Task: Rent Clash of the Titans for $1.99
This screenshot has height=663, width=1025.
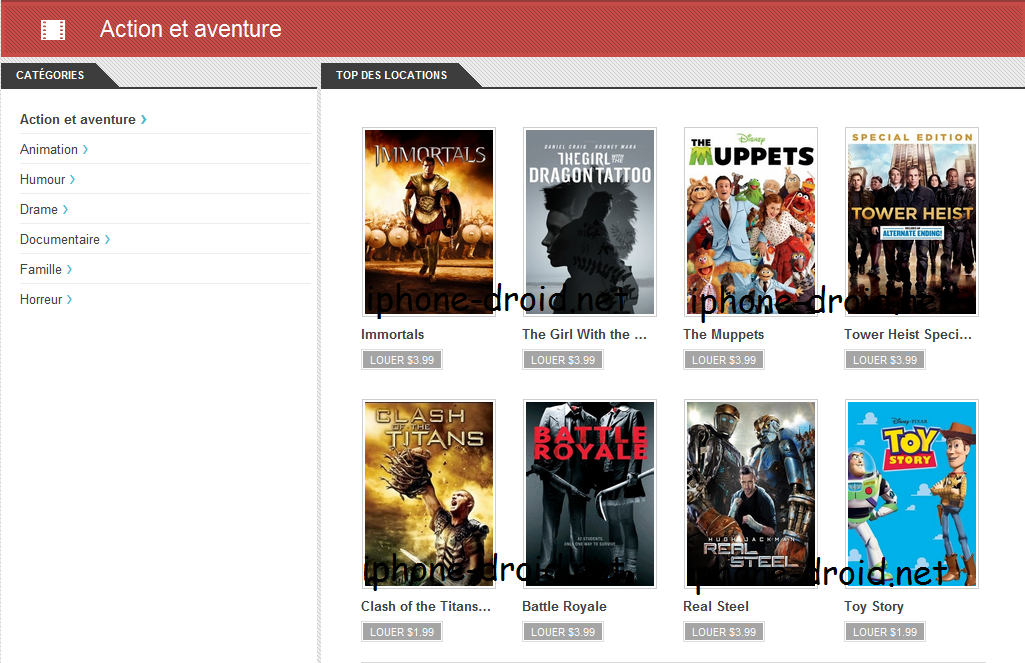Action: tap(402, 632)
